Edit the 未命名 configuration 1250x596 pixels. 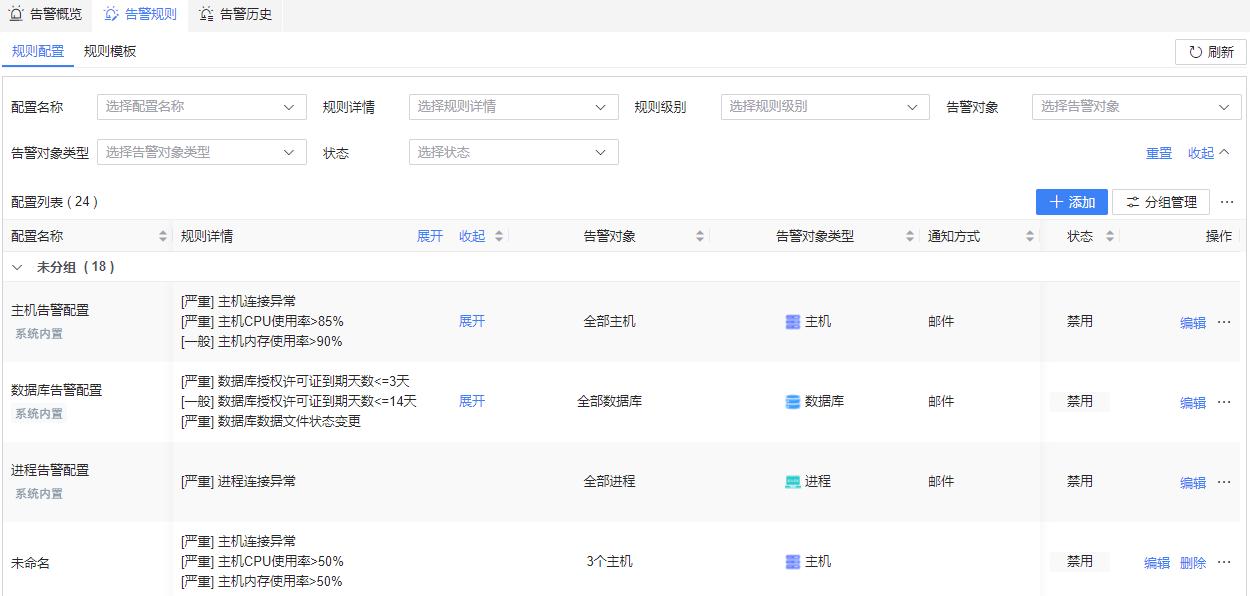pos(1157,563)
